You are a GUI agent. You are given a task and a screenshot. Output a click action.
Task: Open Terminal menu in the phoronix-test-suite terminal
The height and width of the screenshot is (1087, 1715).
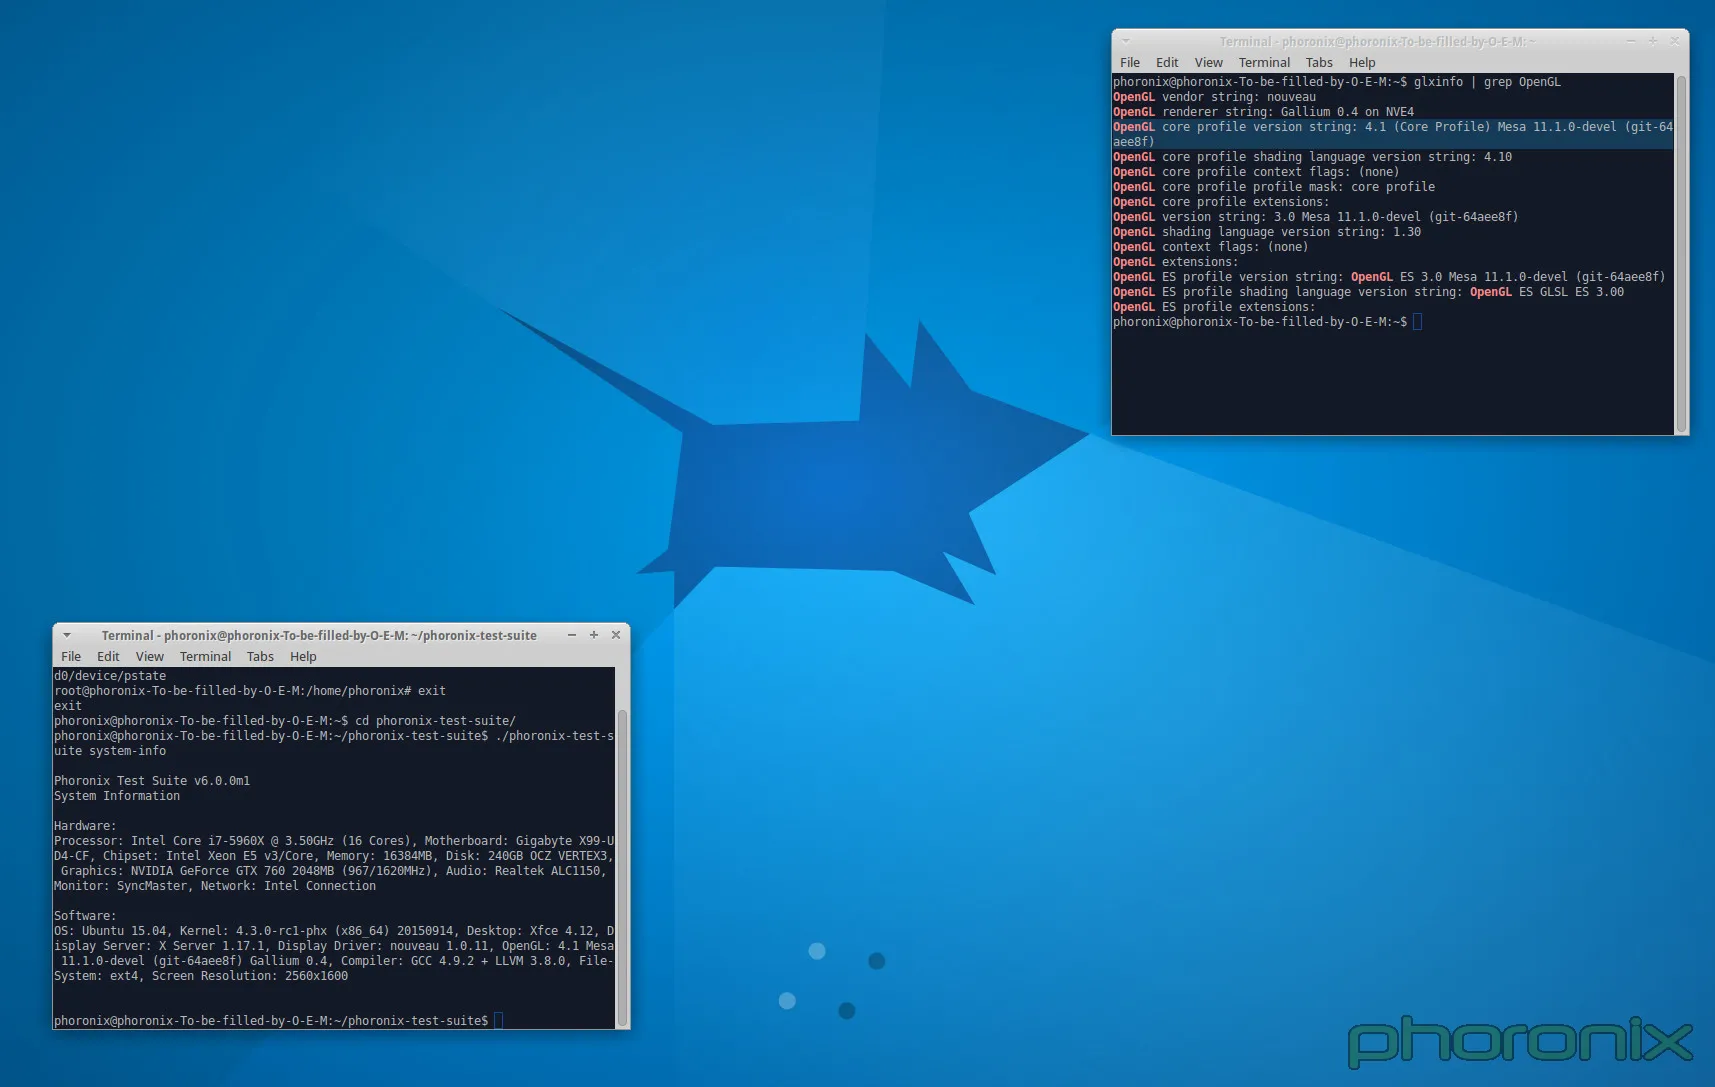[x=205, y=657]
